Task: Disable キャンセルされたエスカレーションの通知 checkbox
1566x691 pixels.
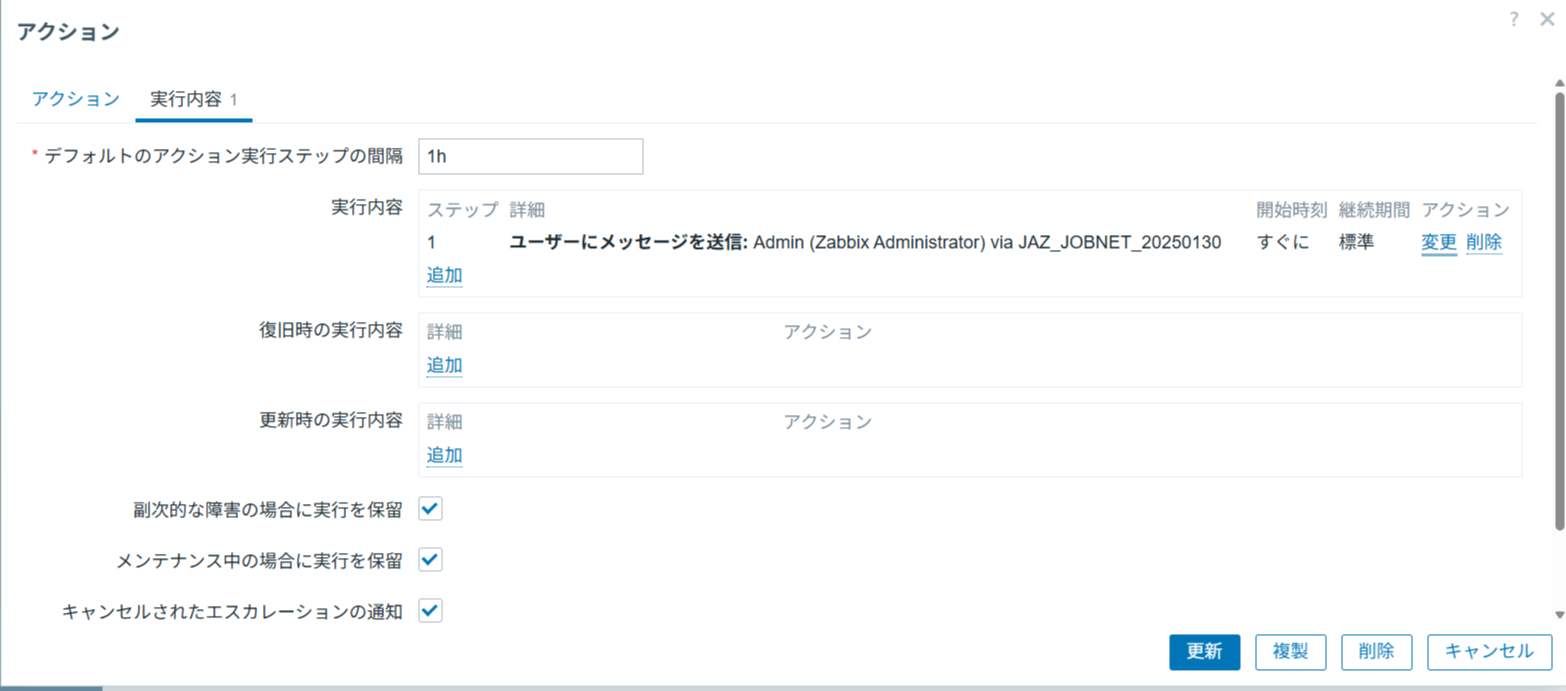Action: point(430,610)
